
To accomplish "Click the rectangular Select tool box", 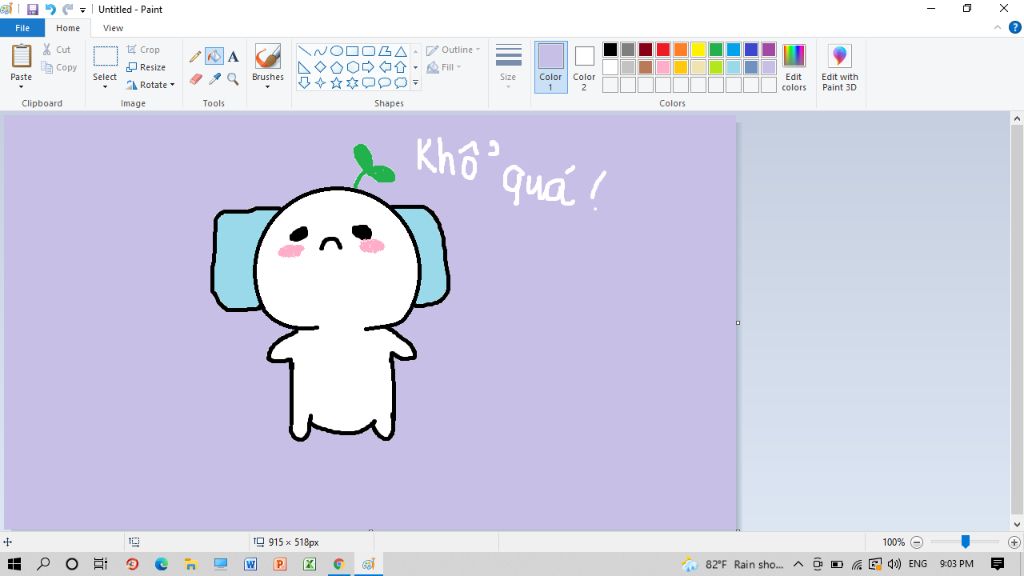I will tap(104, 57).
